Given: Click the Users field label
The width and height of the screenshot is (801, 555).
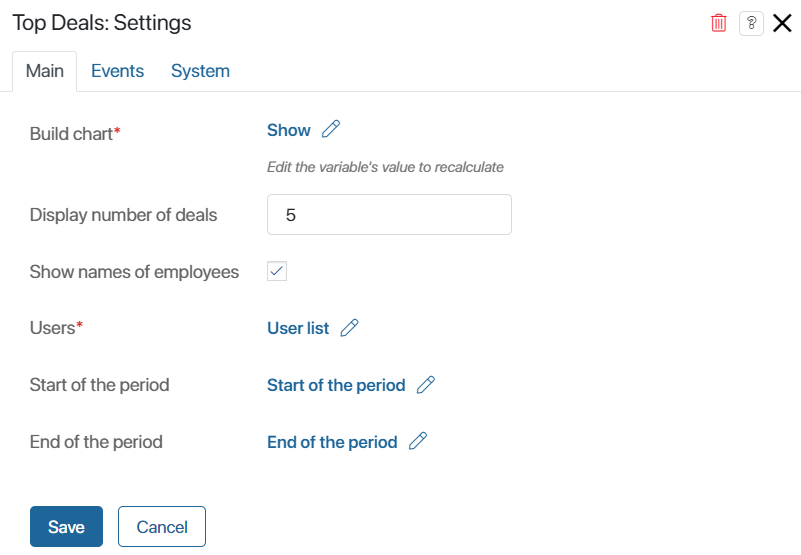Looking at the screenshot, I should tap(56, 328).
